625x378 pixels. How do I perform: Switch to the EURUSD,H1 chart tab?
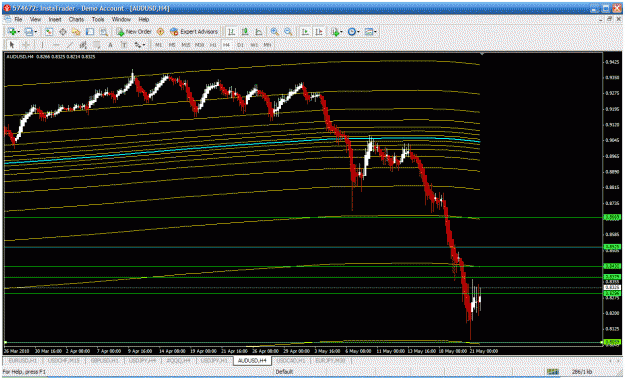[x=23, y=361]
